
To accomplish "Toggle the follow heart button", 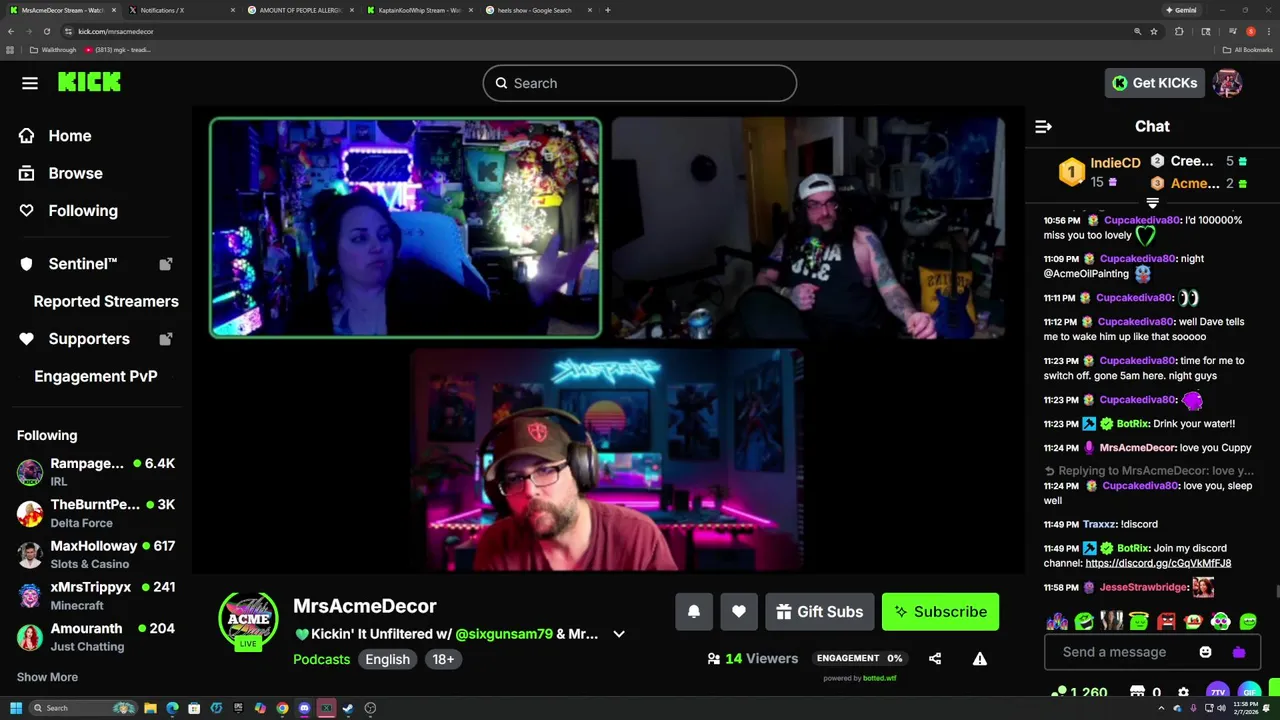I will (x=739, y=612).
